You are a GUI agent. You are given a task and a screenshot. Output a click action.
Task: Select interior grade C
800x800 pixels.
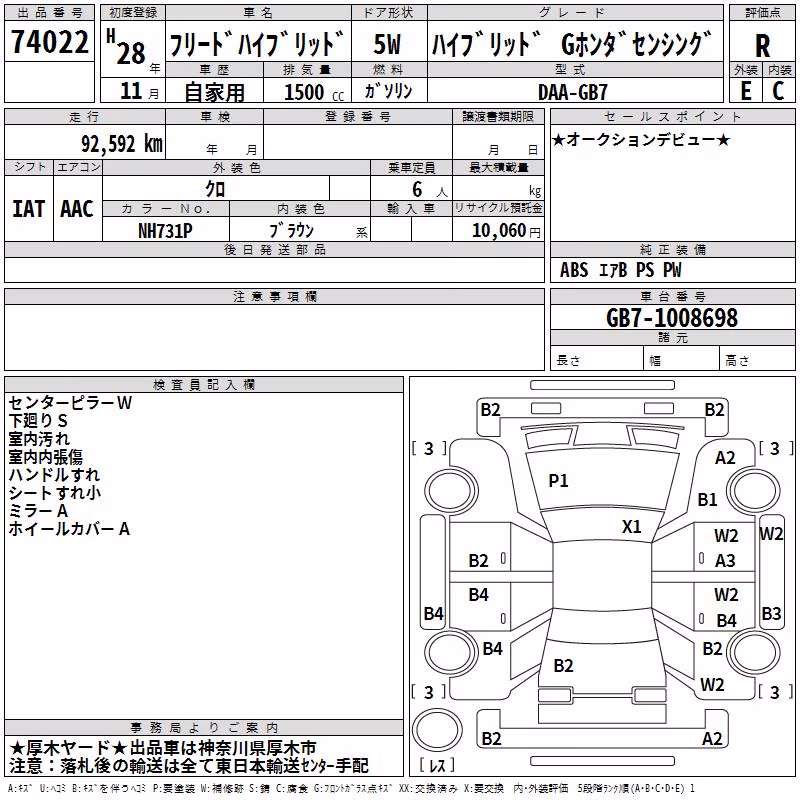778,91
